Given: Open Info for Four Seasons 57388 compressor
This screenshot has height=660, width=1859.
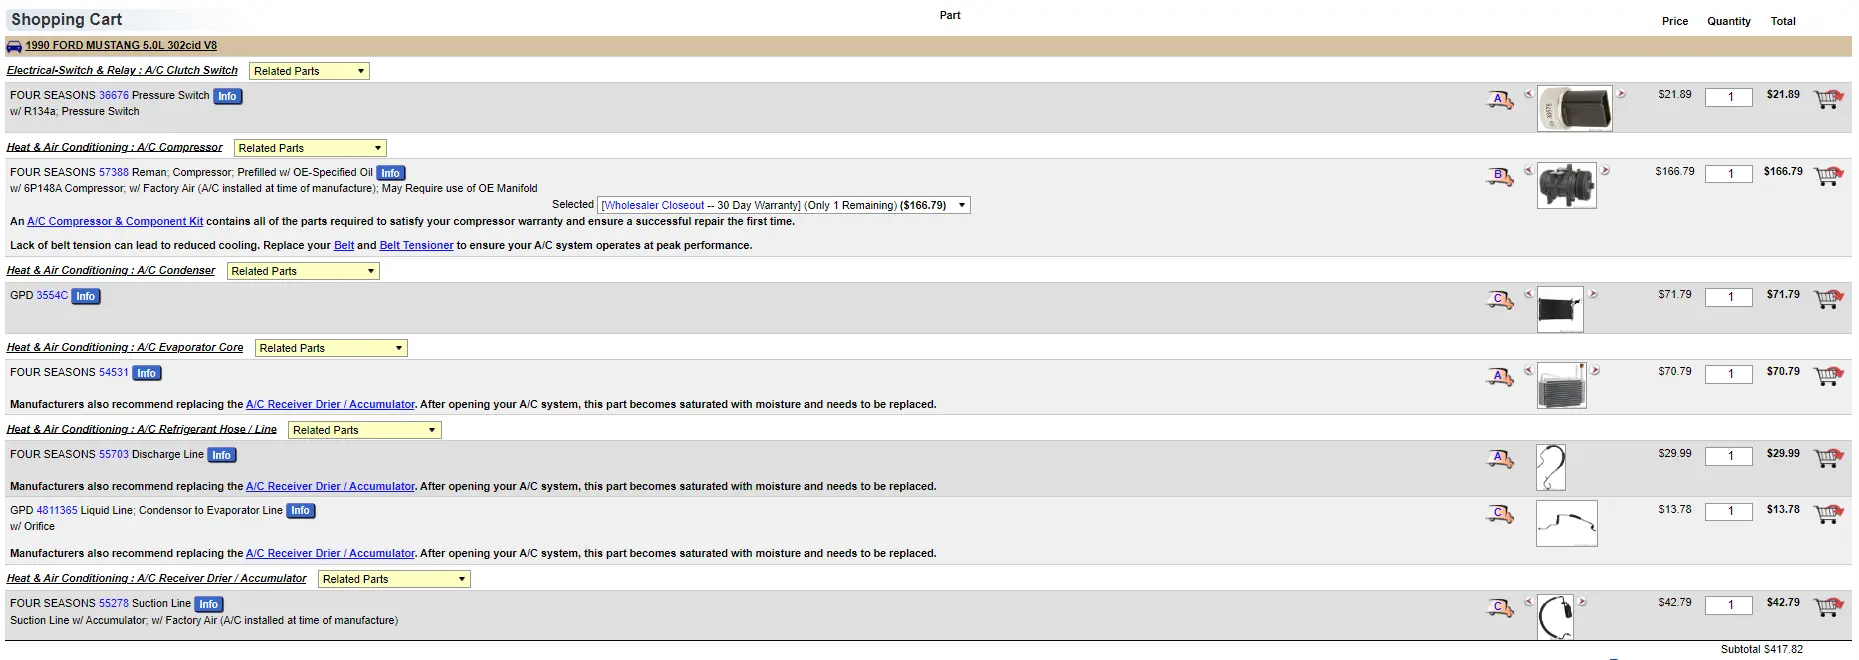Looking at the screenshot, I should [x=390, y=174].
